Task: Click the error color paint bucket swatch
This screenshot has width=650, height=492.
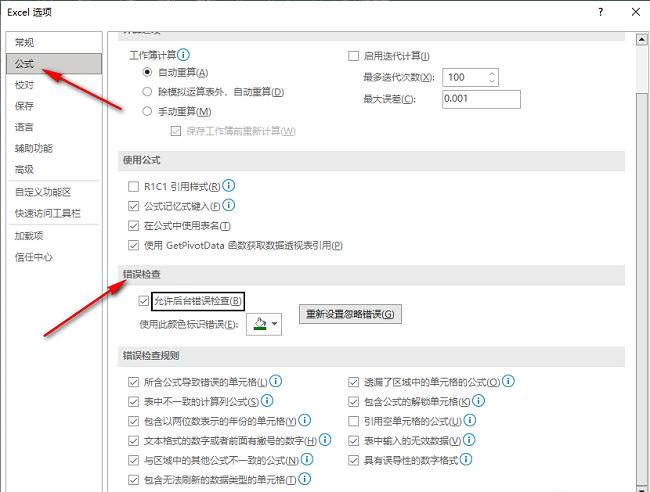Action: coord(257,324)
